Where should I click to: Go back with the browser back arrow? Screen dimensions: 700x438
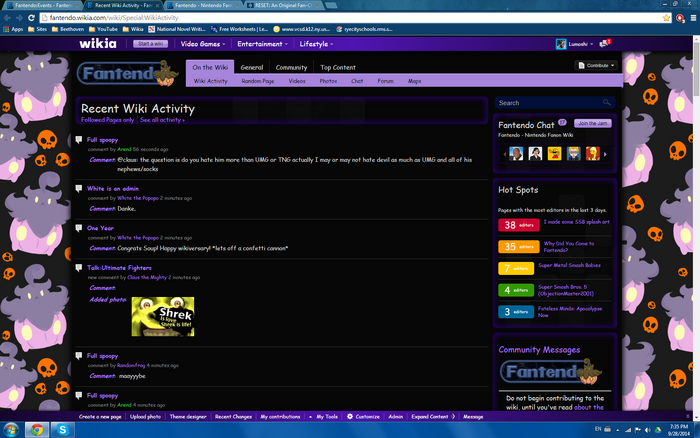point(7,18)
